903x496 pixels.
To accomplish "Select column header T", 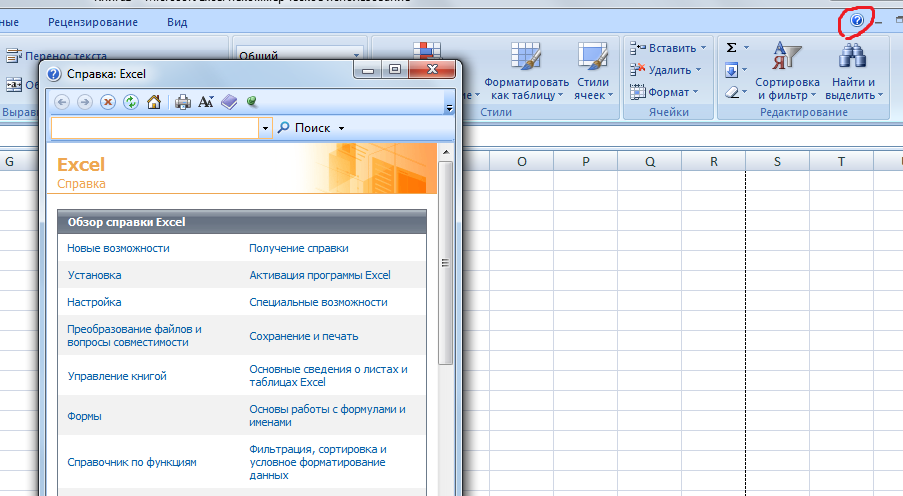I will pos(841,161).
